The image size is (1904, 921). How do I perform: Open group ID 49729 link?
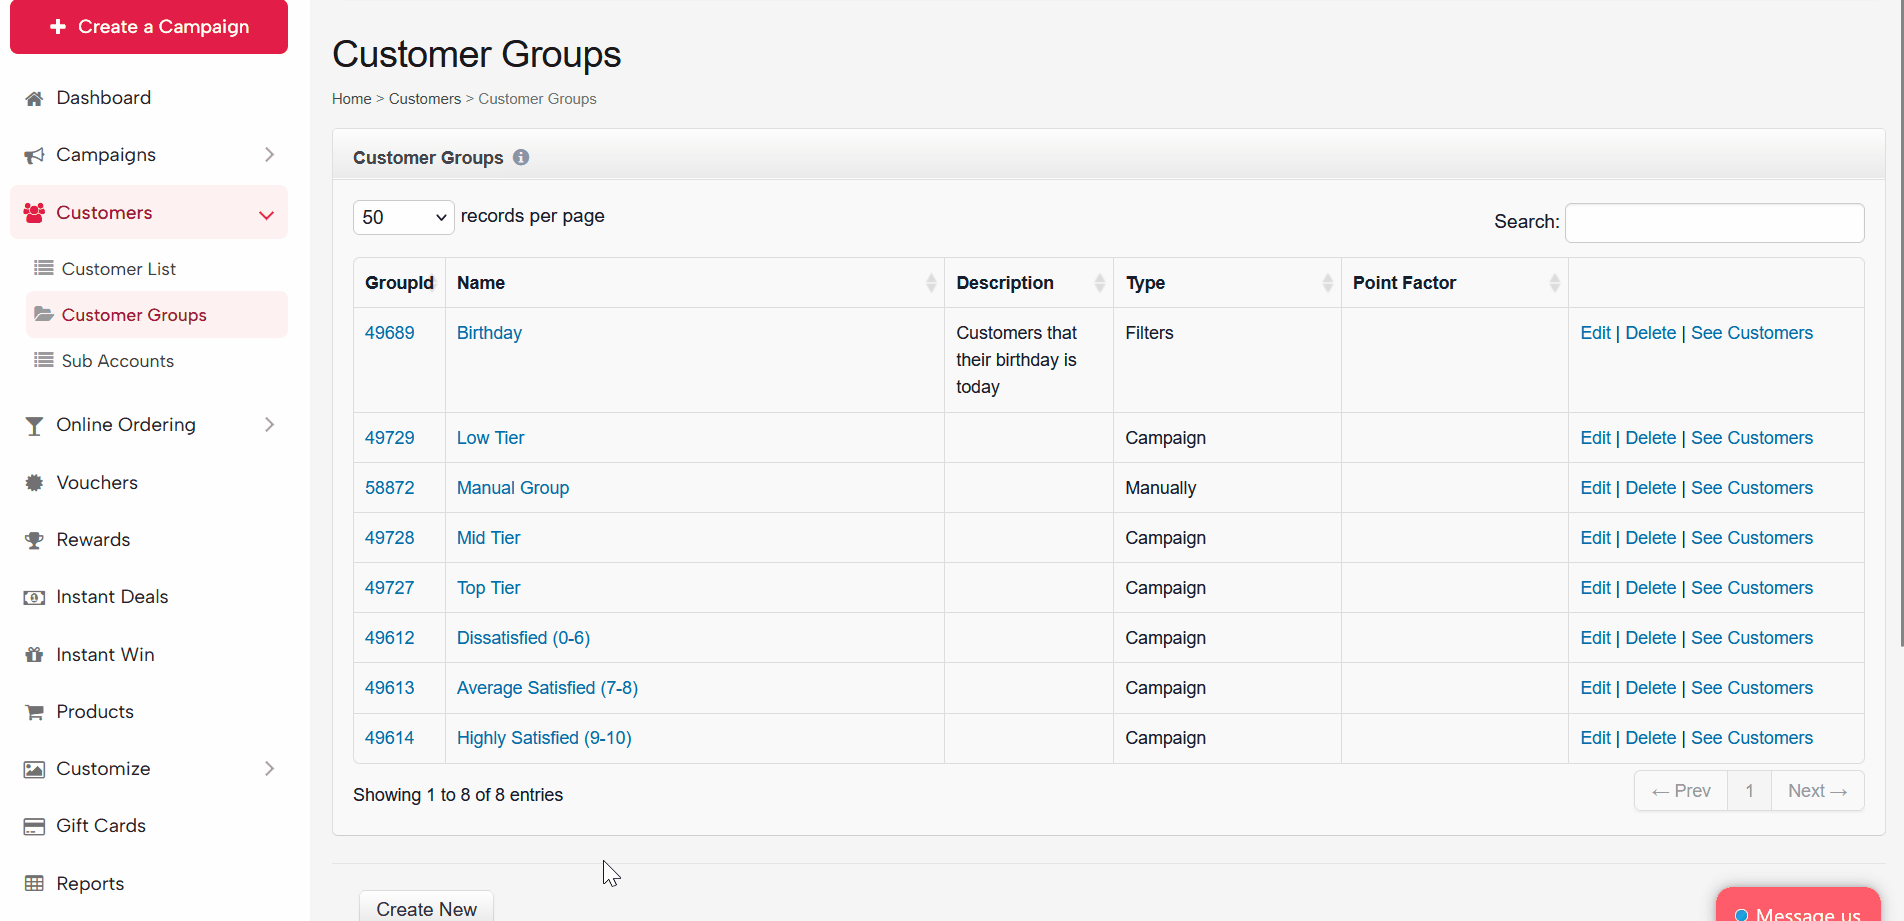[x=389, y=438]
